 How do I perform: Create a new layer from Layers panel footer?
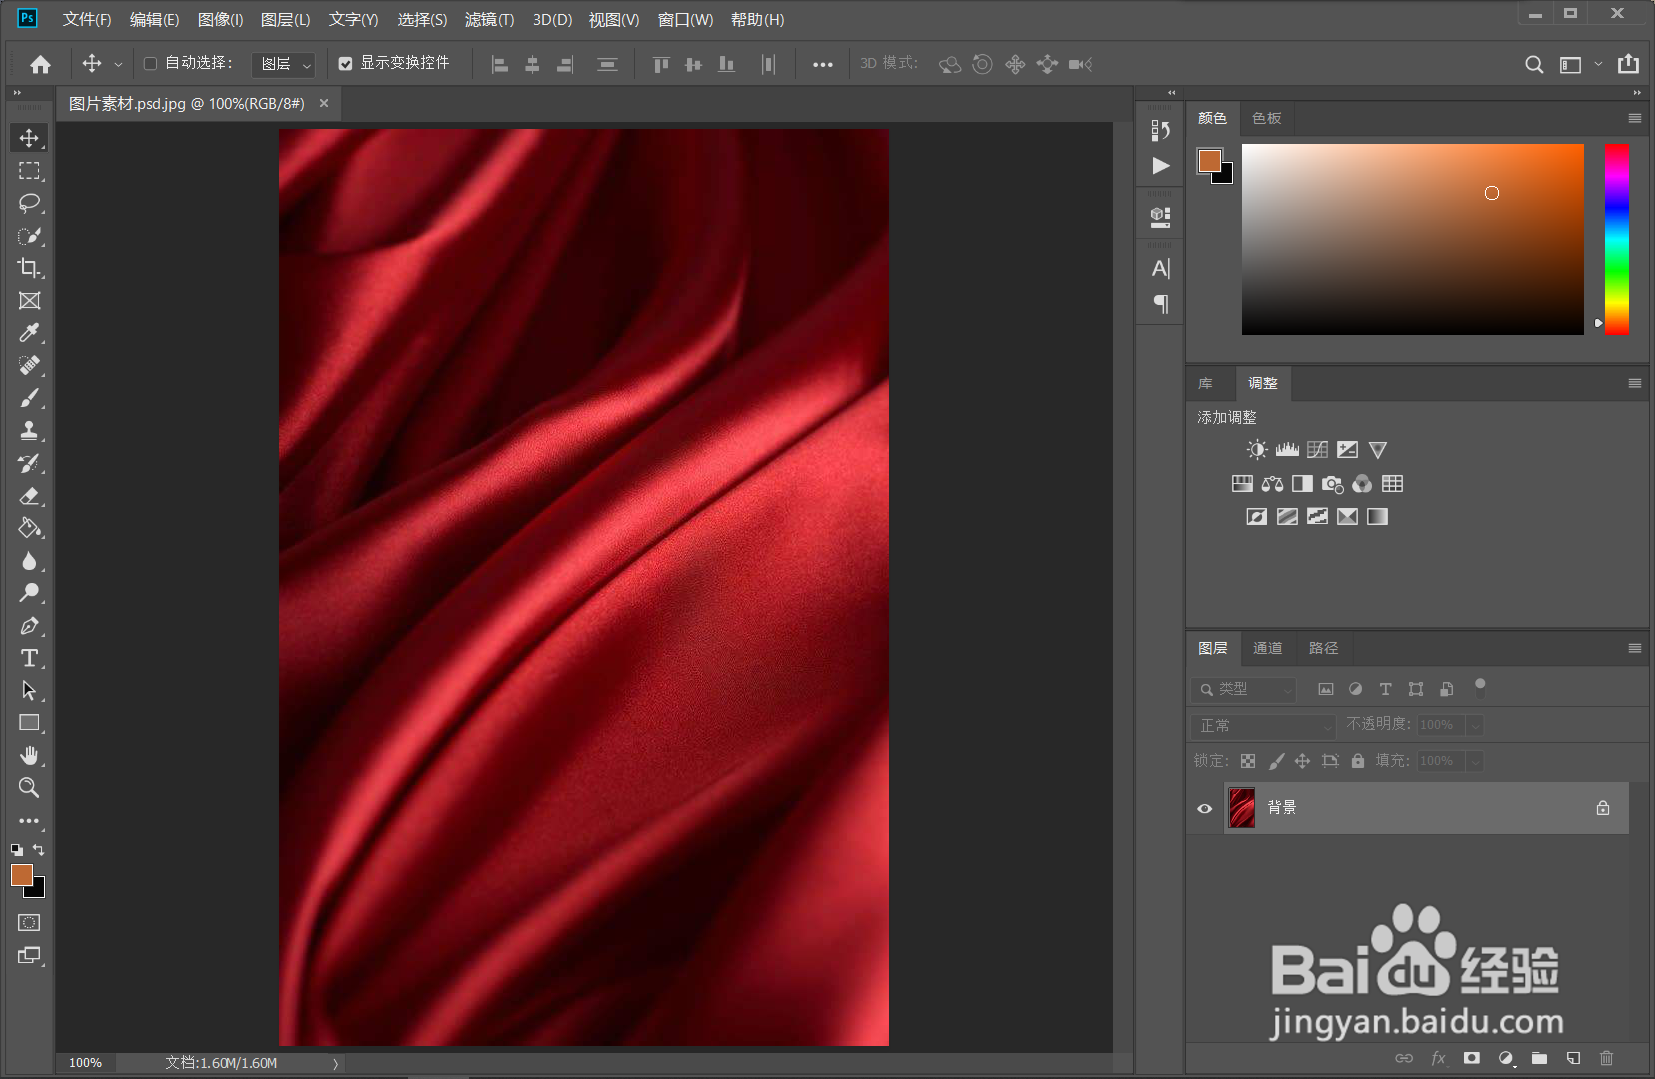1573,1058
